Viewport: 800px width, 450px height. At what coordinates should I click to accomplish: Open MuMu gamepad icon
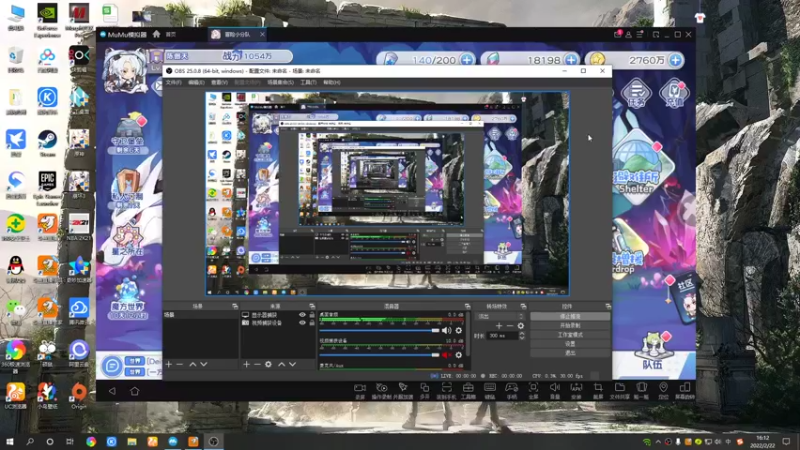[x=511, y=390]
